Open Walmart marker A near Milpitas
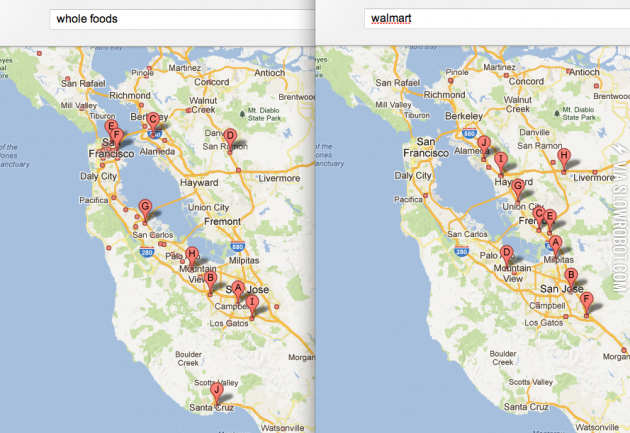The height and width of the screenshot is (433, 630). (555, 242)
